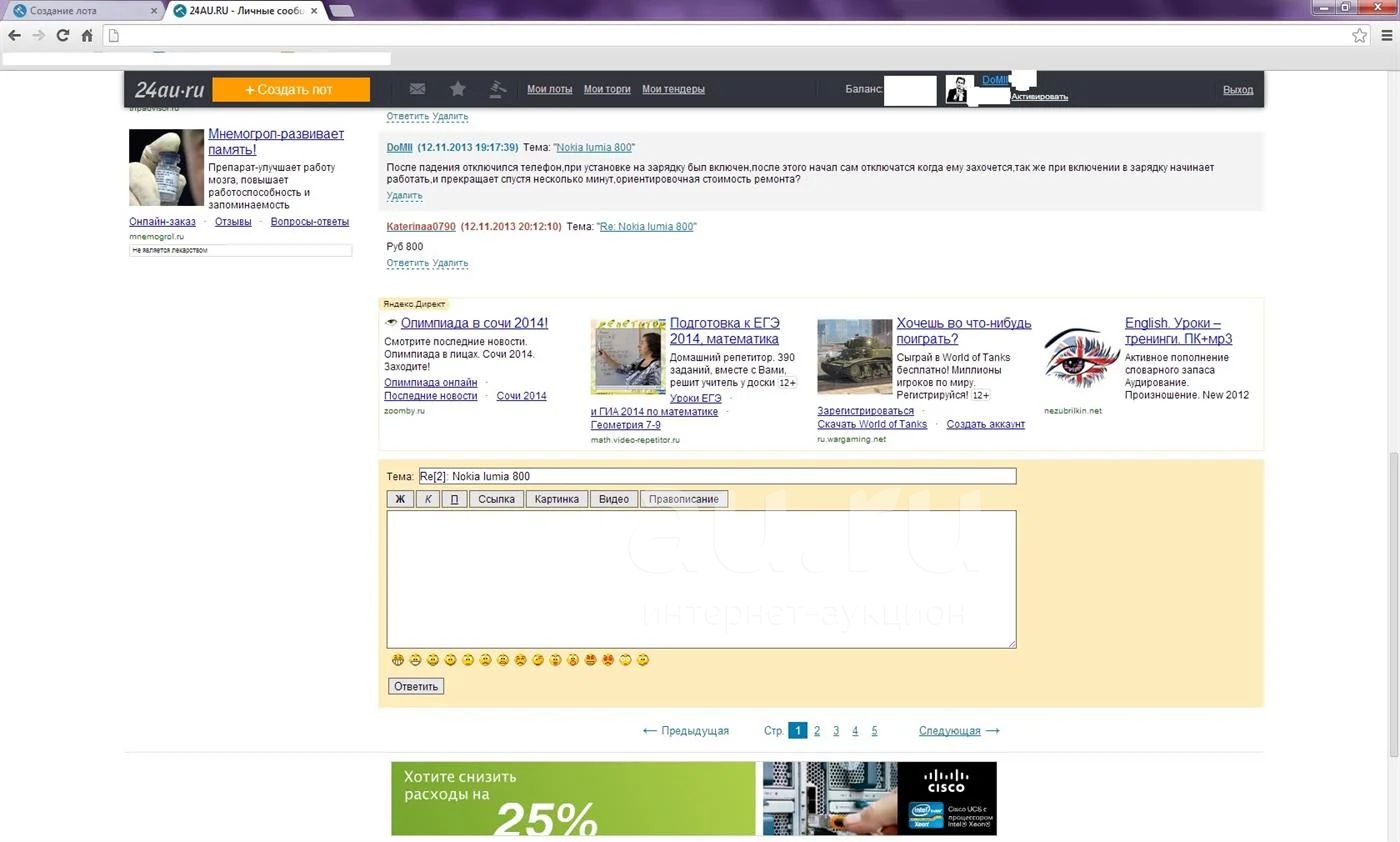Toggle underline П formatting button

[x=454, y=499]
